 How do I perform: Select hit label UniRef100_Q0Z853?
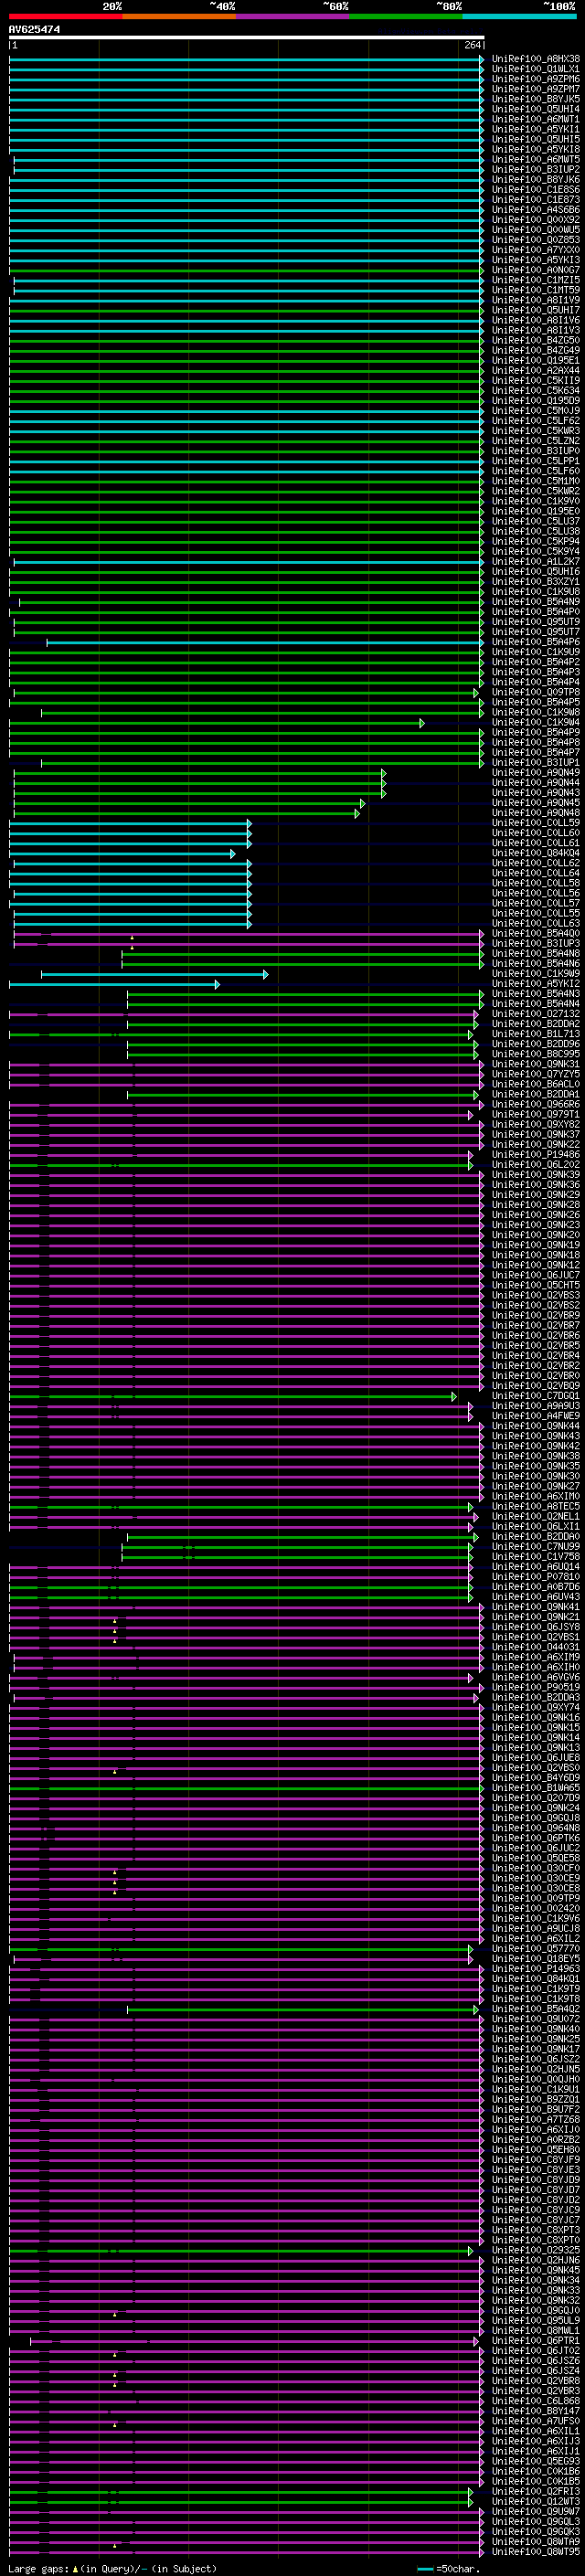(x=536, y=240)
